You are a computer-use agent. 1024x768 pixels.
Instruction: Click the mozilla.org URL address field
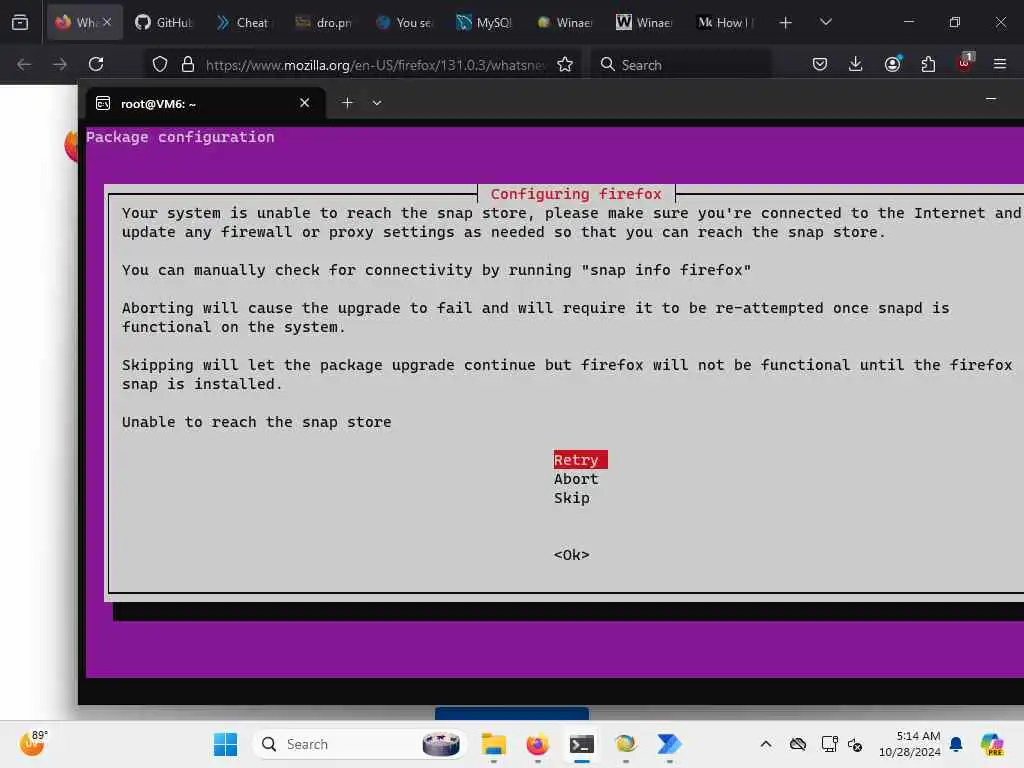pos(374,65)
